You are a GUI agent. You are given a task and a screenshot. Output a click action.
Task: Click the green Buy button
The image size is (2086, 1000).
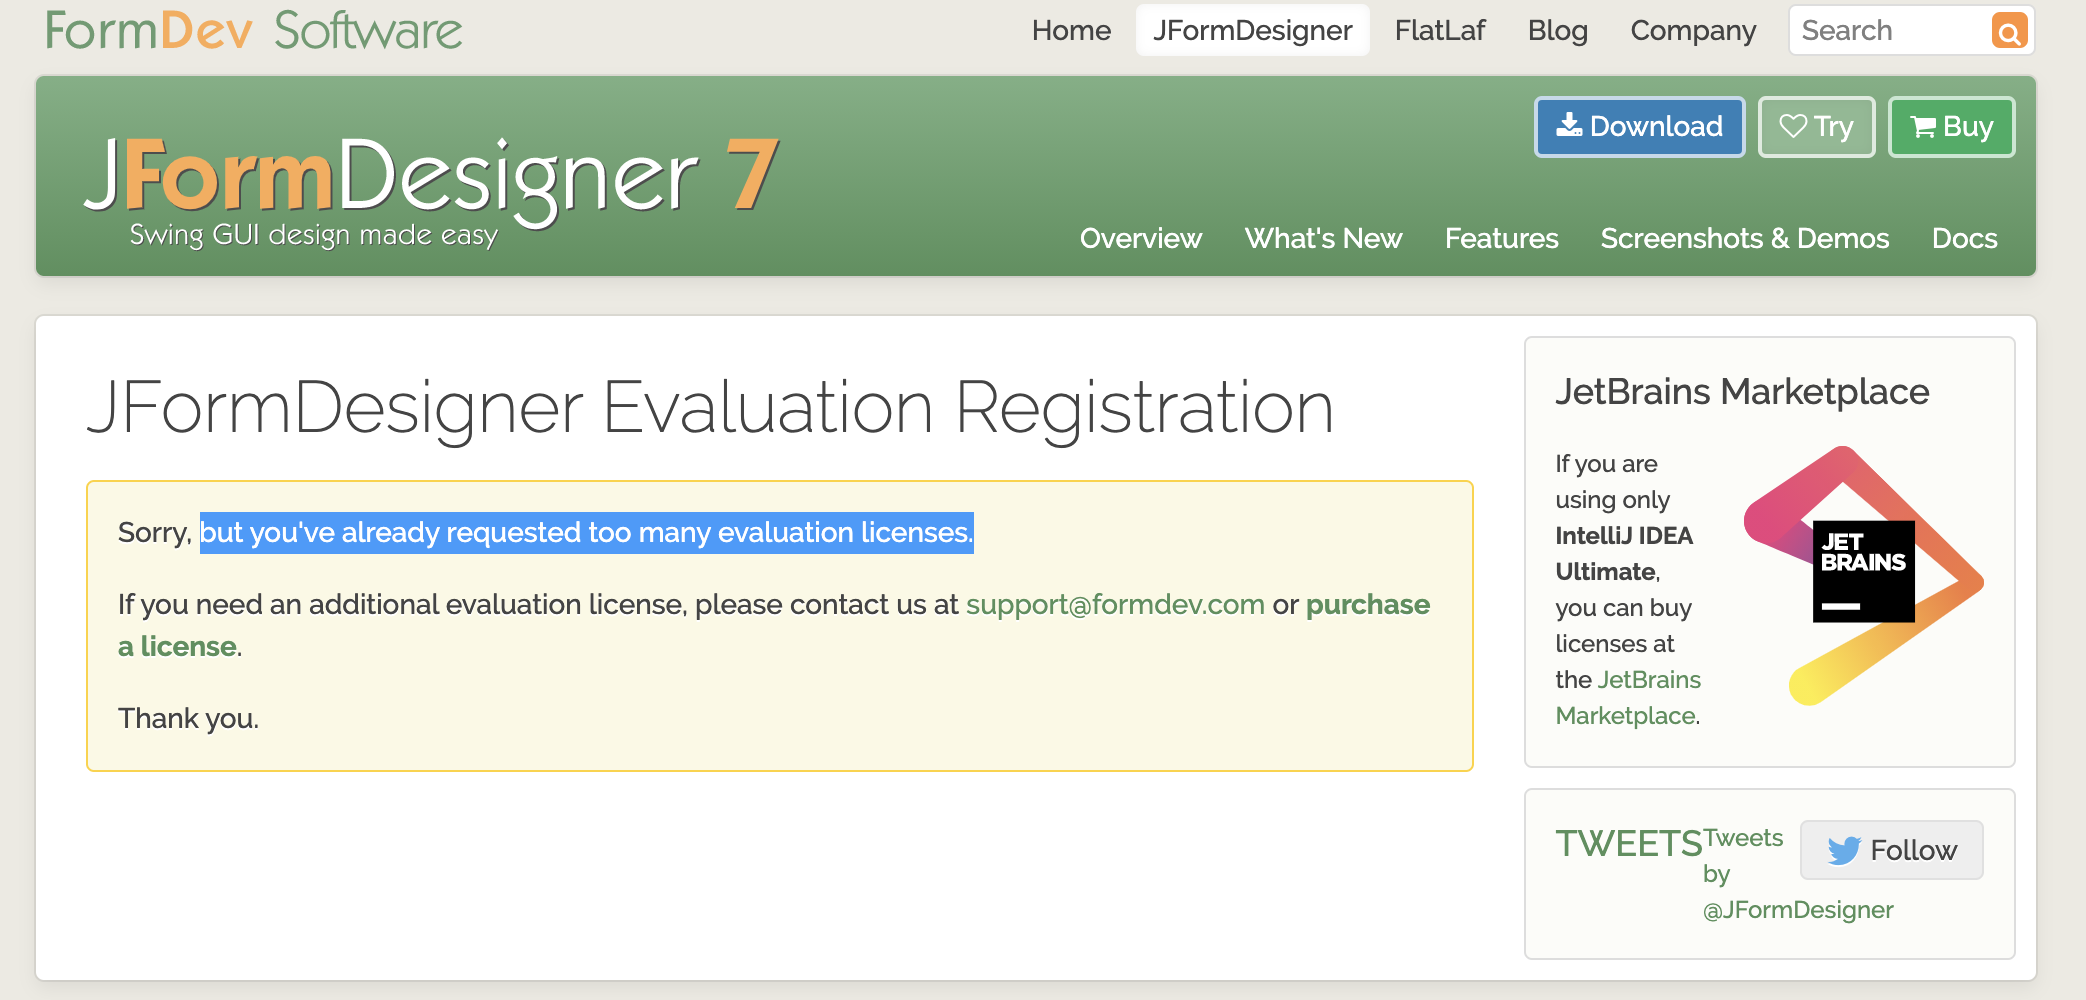coord(1951,127)
